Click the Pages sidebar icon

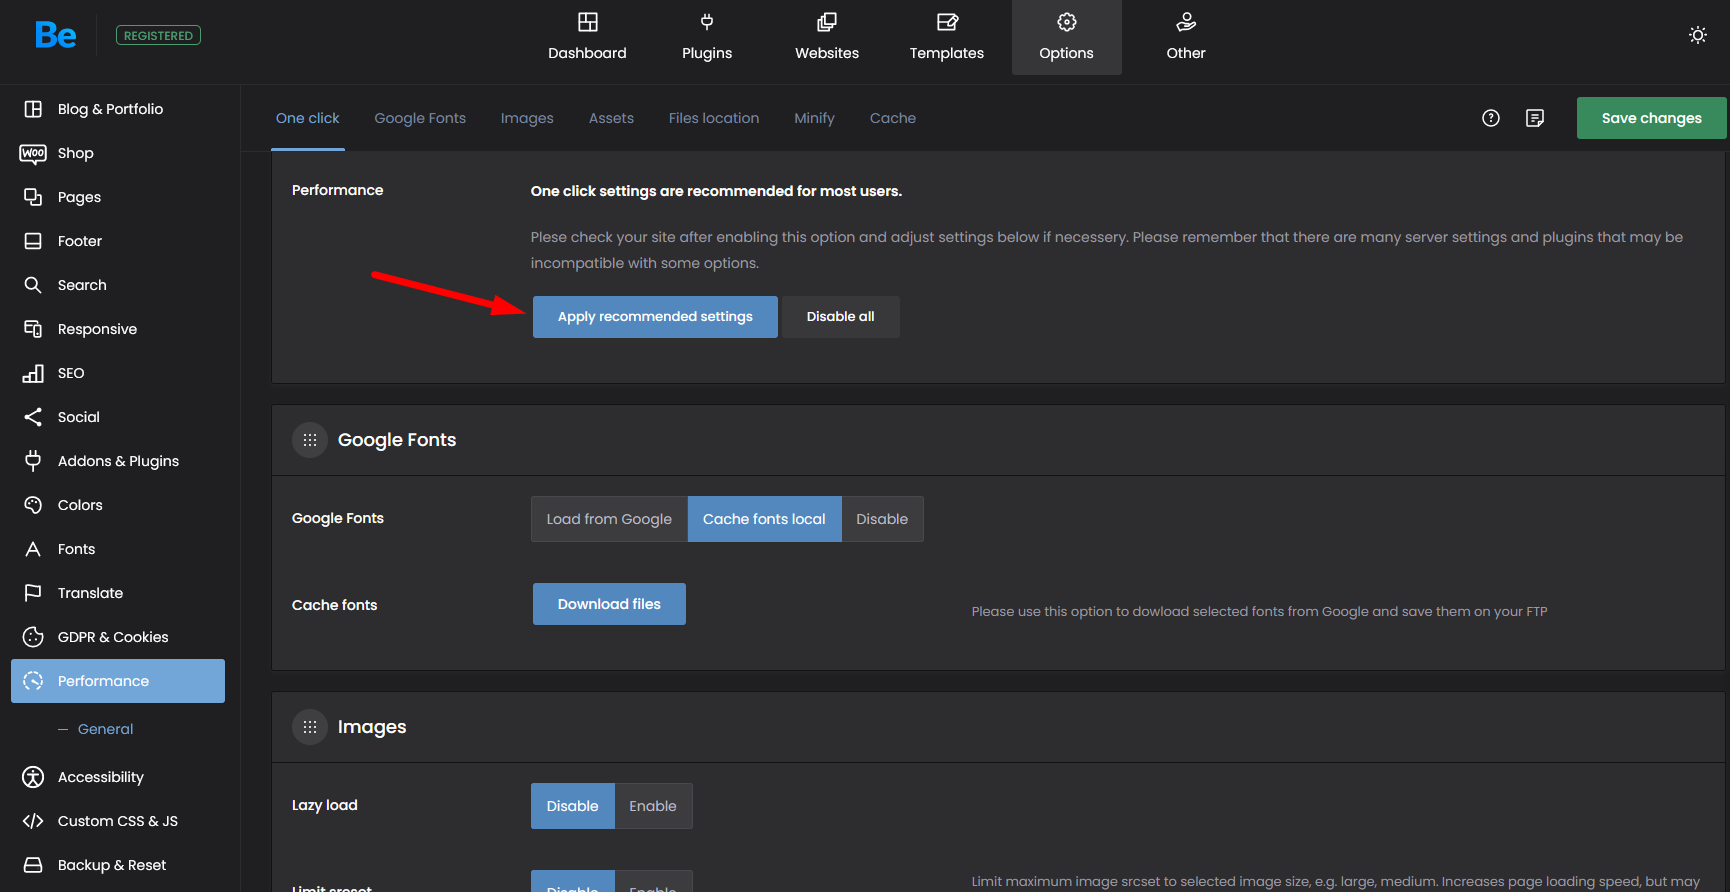[x=33, y=197]
